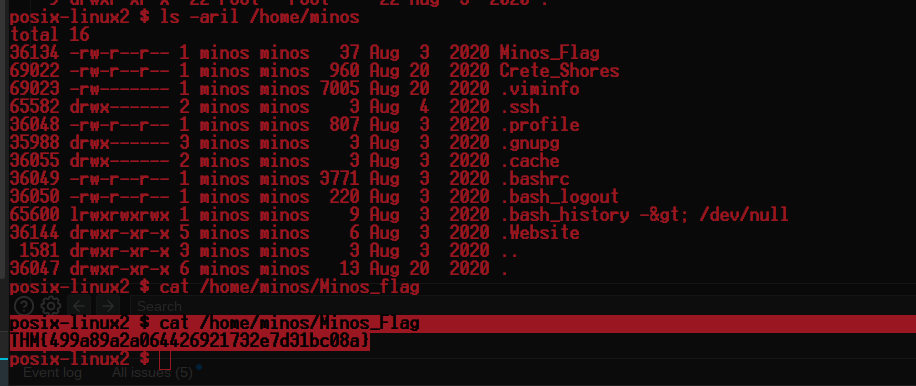Click file size 7005 on the .viminfo row

339,89
